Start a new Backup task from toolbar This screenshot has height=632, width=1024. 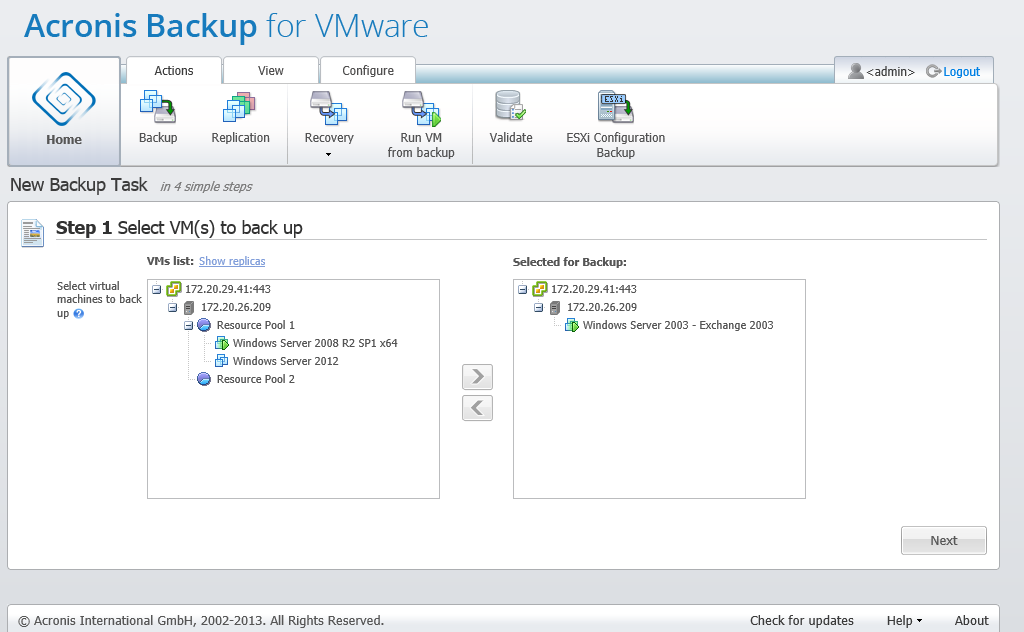pyautogui.click(x=158, y=118)
